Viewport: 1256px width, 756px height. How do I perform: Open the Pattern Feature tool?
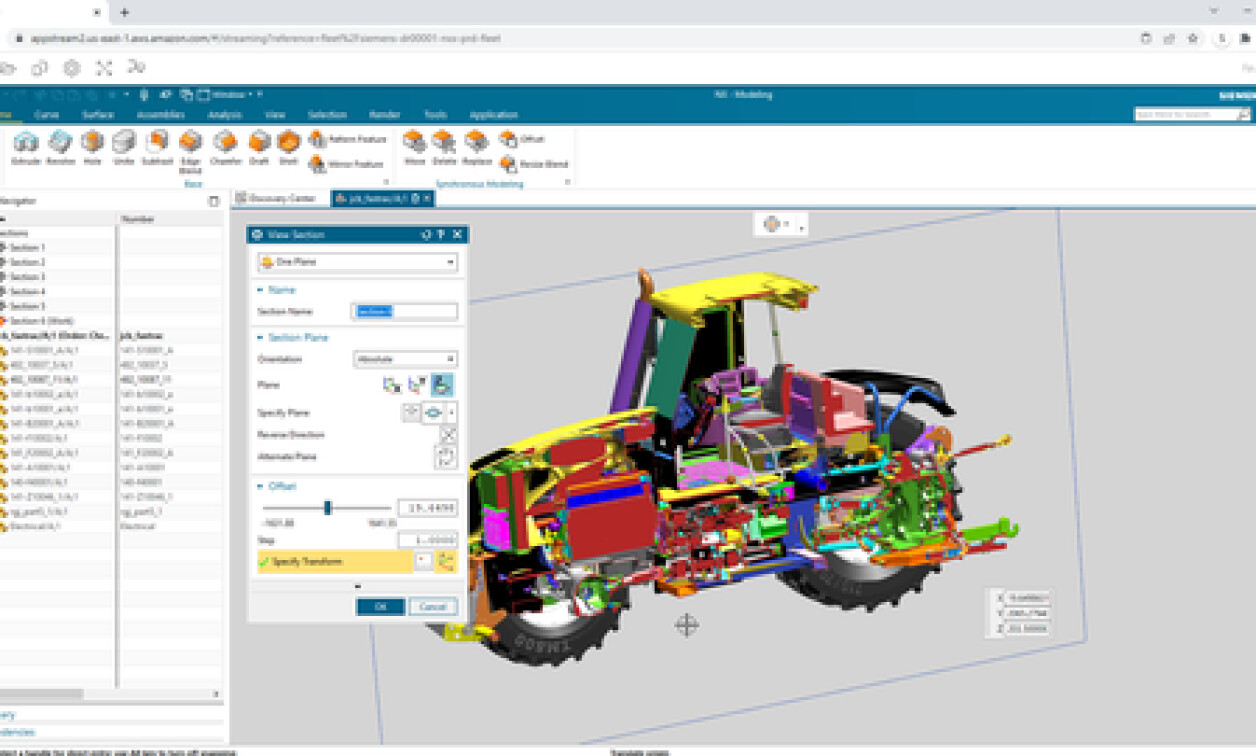tap(344, 140)
